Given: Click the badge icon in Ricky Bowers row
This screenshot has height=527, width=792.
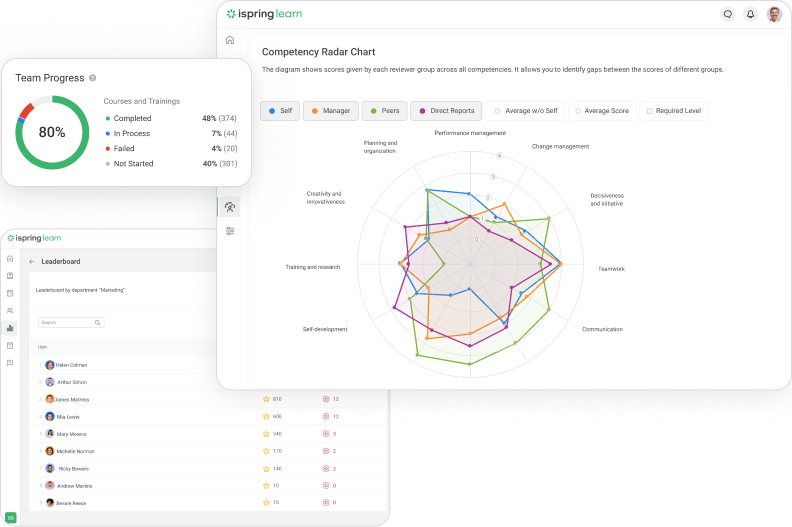Looking at the screenshot, I should point(326,468).
